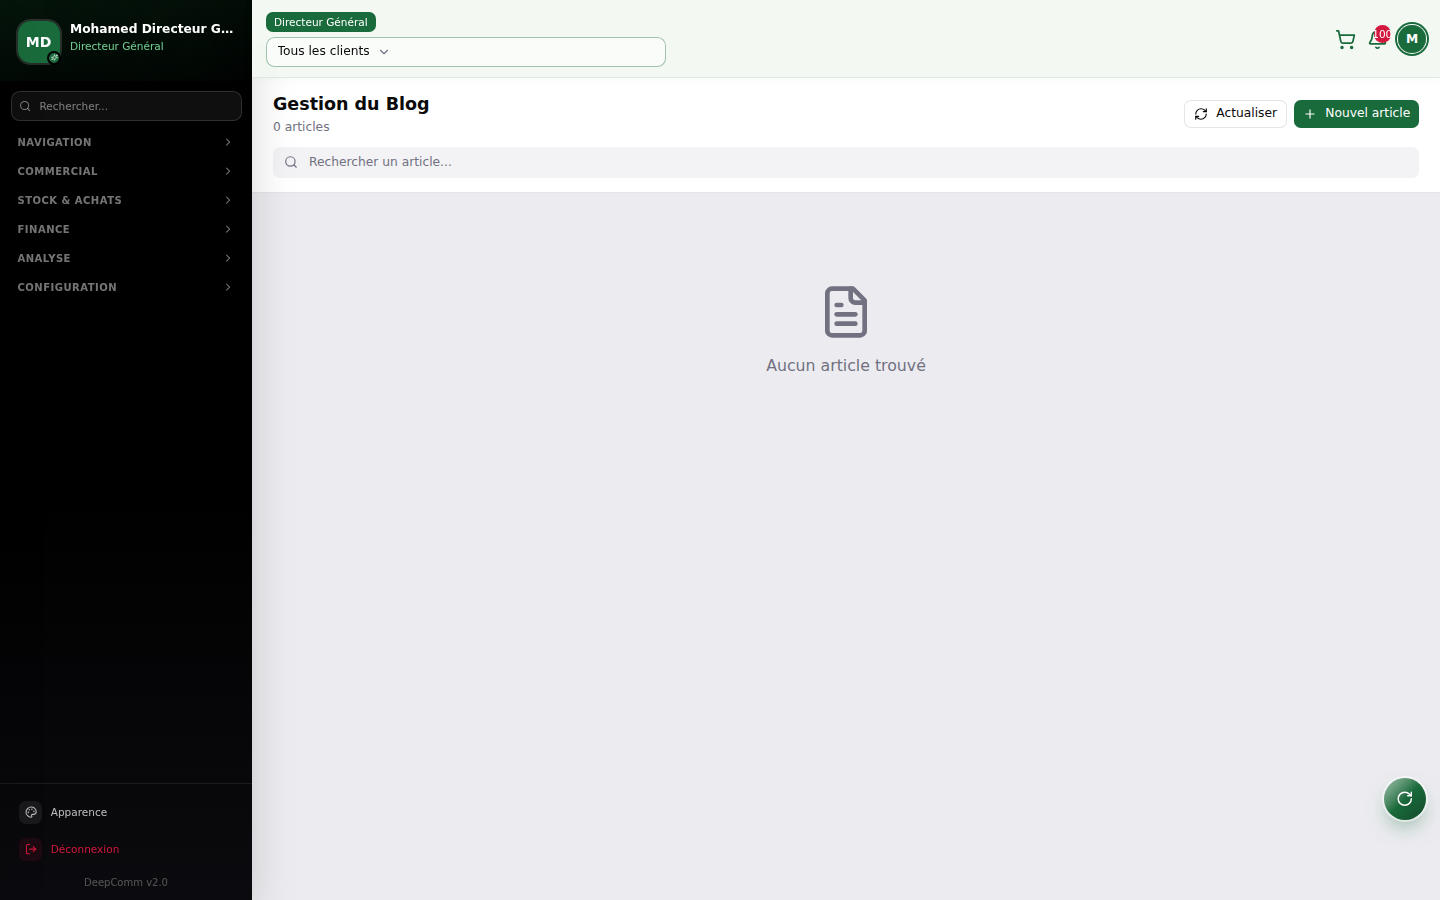Viewport: 1440px width, 900px height.
Task: Expand the NAVIGATION sidebar section
Action: 126,142
